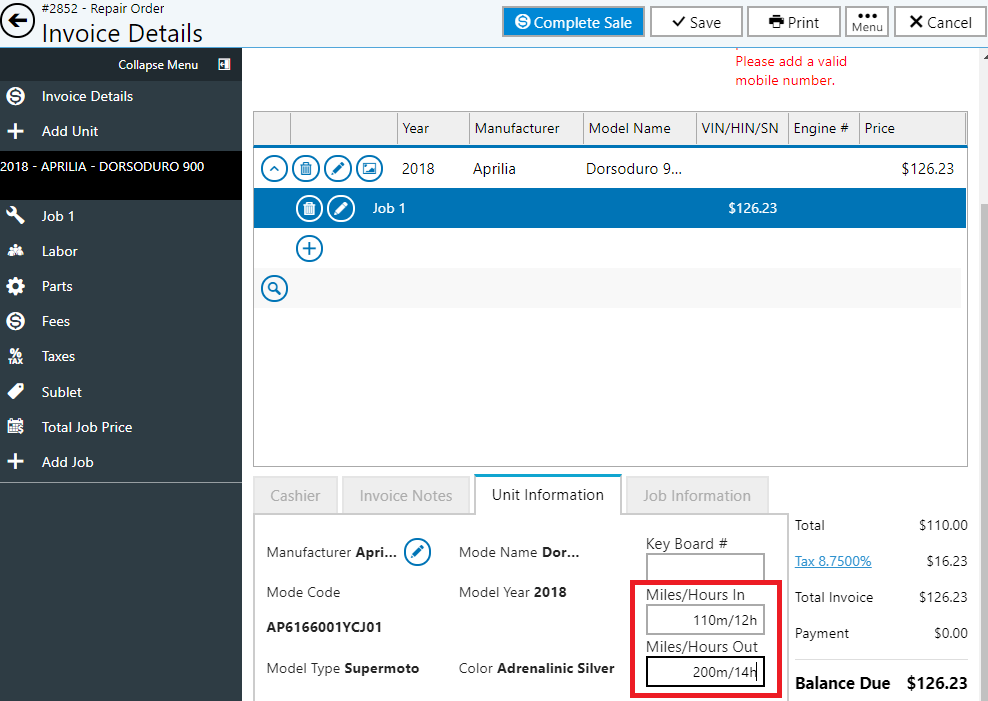Click the Complete Sale button
The image size is (988, 701).
573,22
